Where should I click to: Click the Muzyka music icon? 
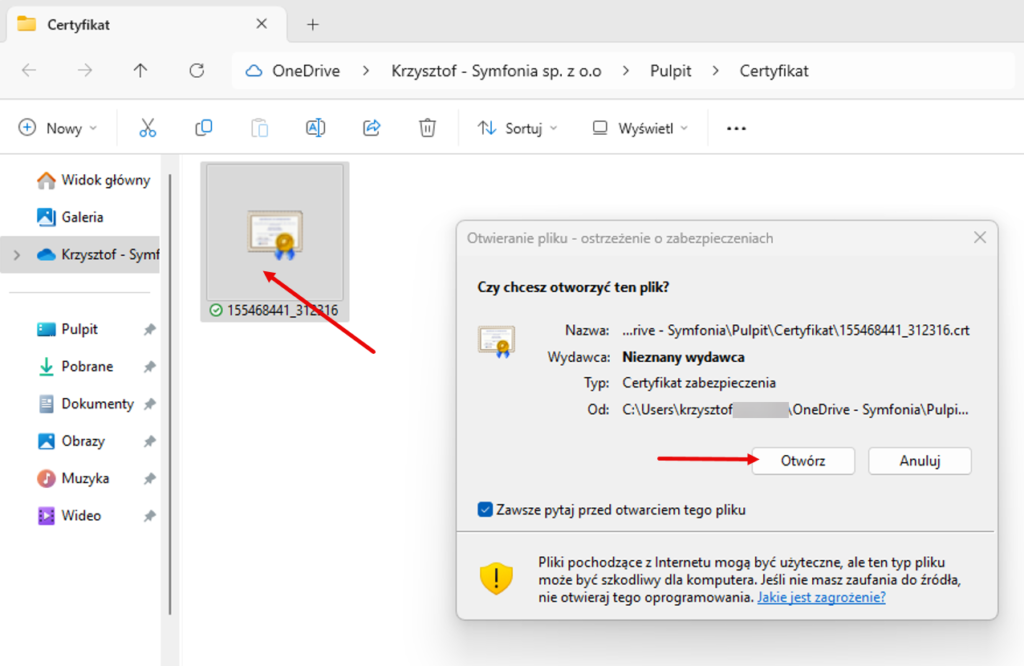(46, 478)
